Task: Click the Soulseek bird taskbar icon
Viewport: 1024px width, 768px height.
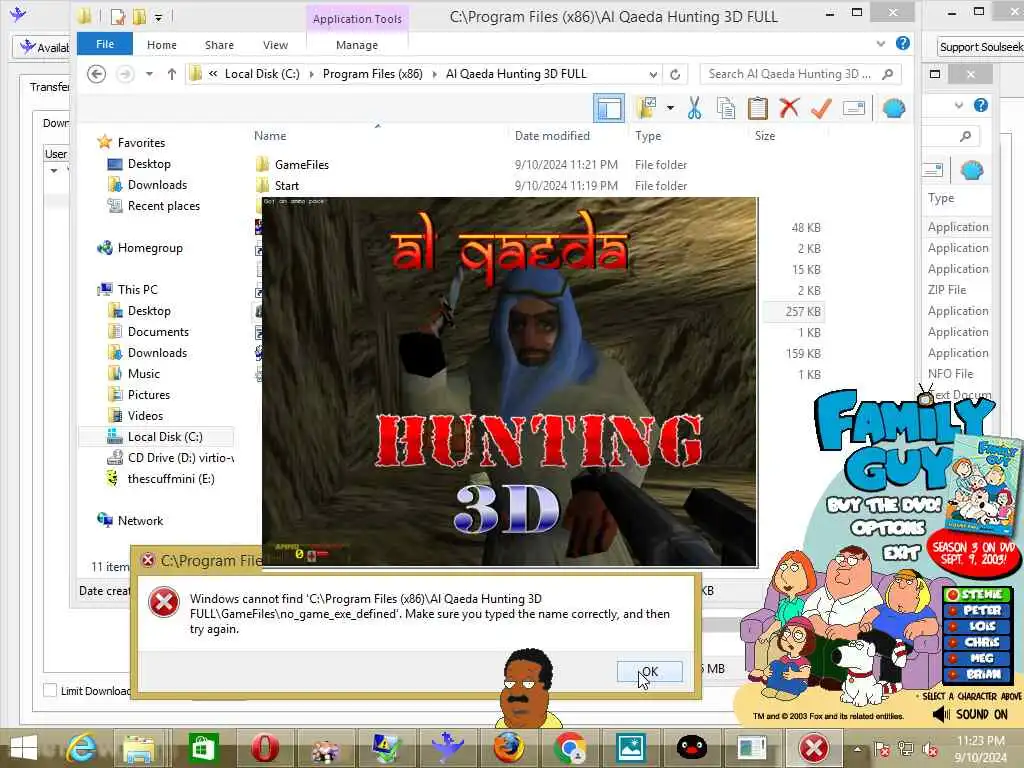Action: 447,748
